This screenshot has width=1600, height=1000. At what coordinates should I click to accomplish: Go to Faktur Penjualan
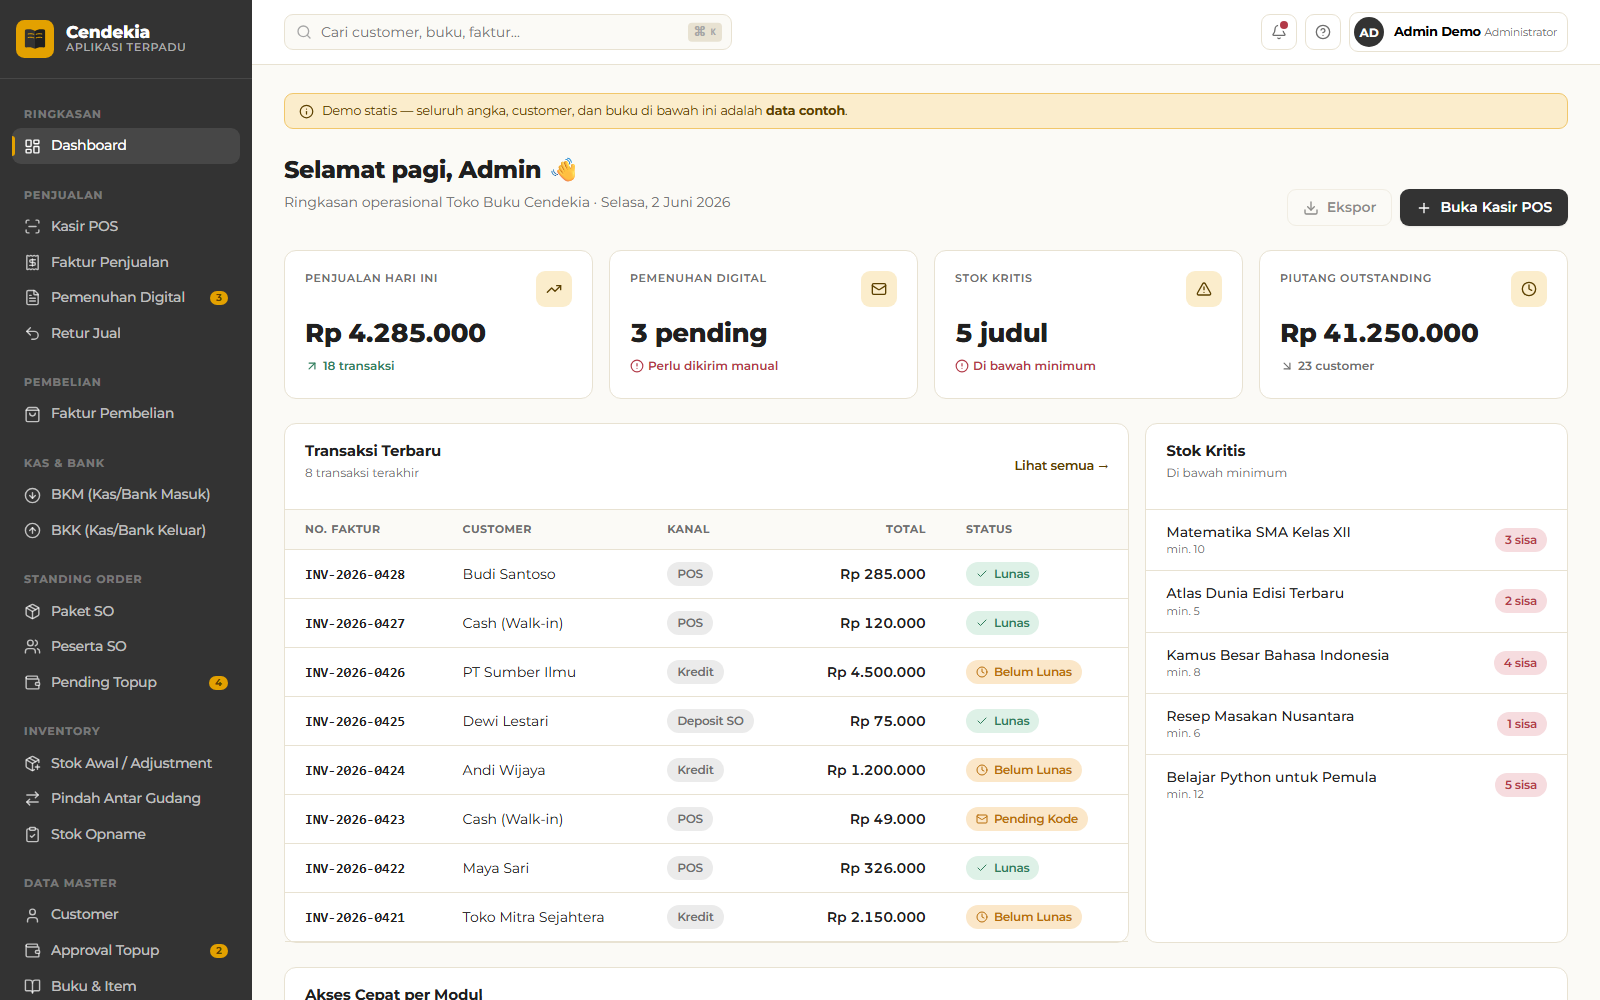(x=126, y=262)
